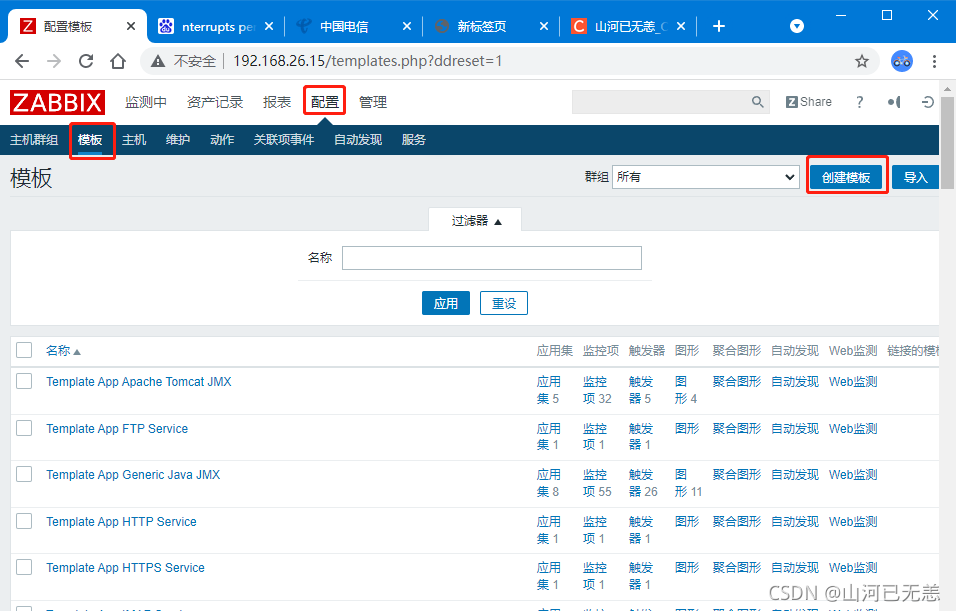Open Template App Apache Tomcat JMX

tap(138, 382)
